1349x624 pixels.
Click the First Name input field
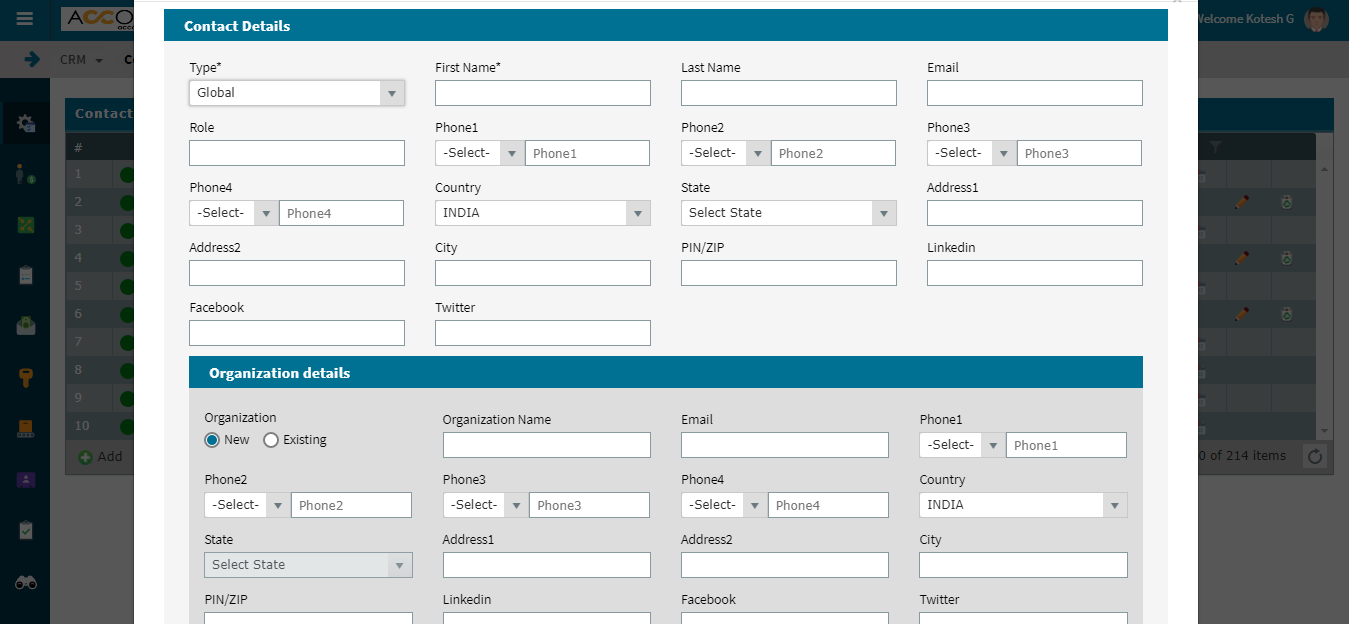543,93
